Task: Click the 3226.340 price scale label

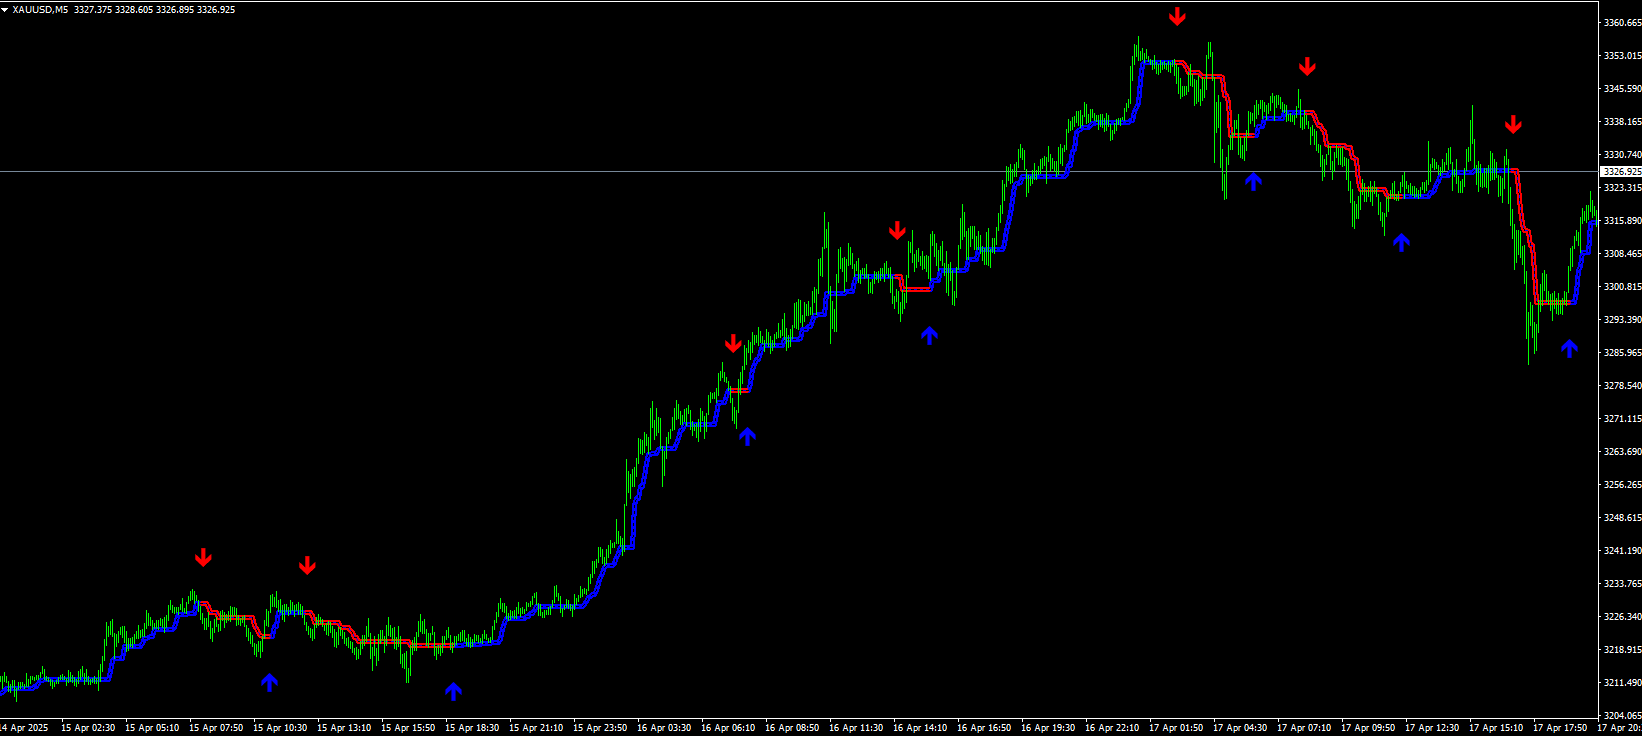Action: coord(1622,617)
